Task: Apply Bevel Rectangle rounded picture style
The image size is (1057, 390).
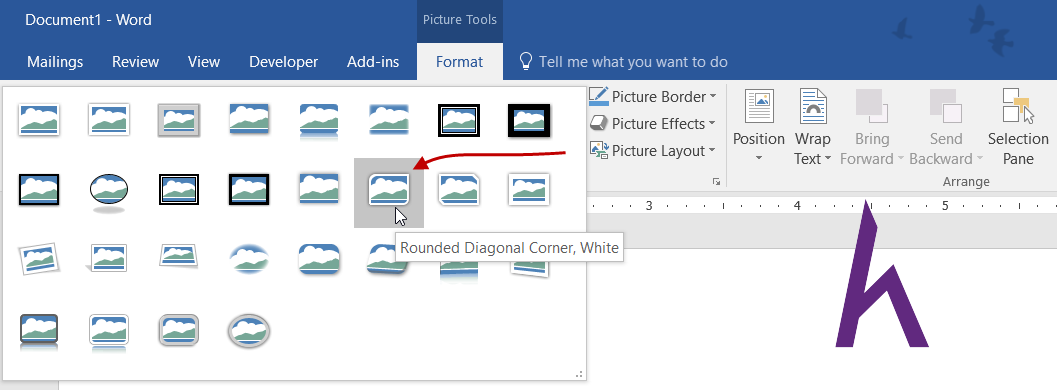Action: click(319, 259)
